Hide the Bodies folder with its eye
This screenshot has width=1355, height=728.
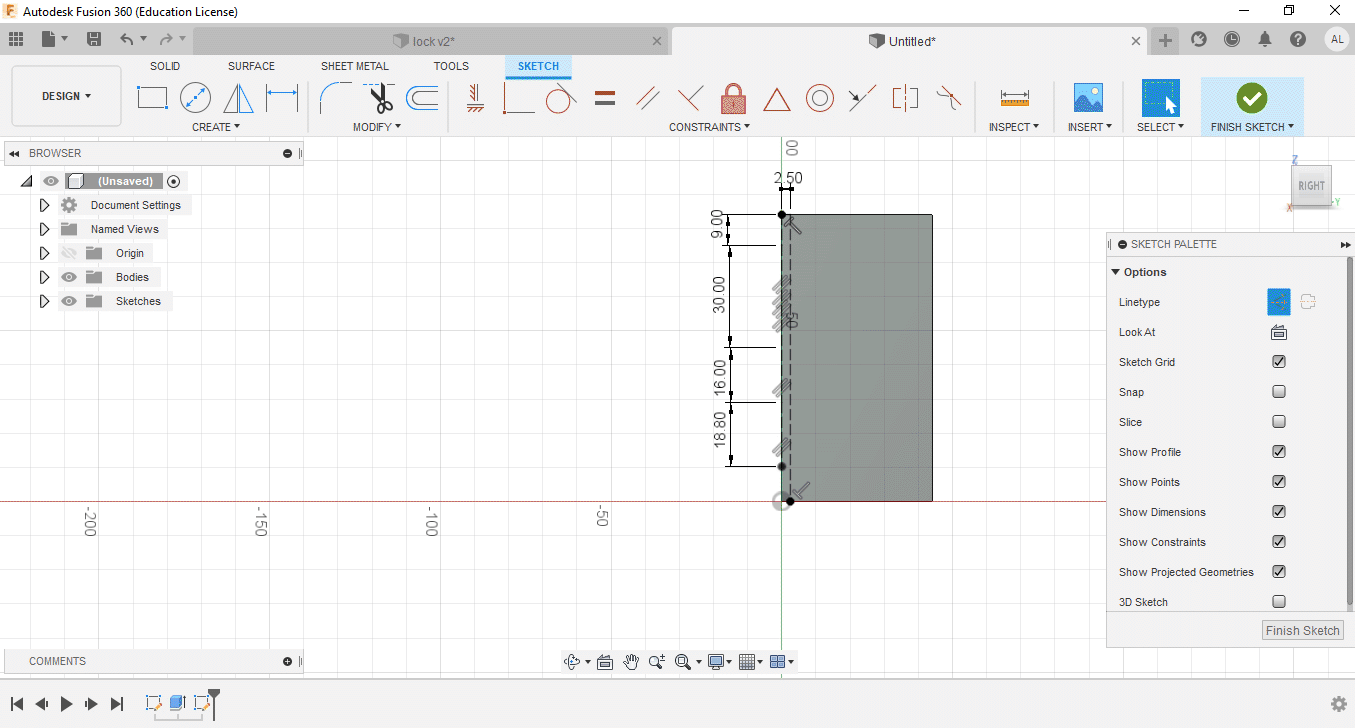(69, 277)
